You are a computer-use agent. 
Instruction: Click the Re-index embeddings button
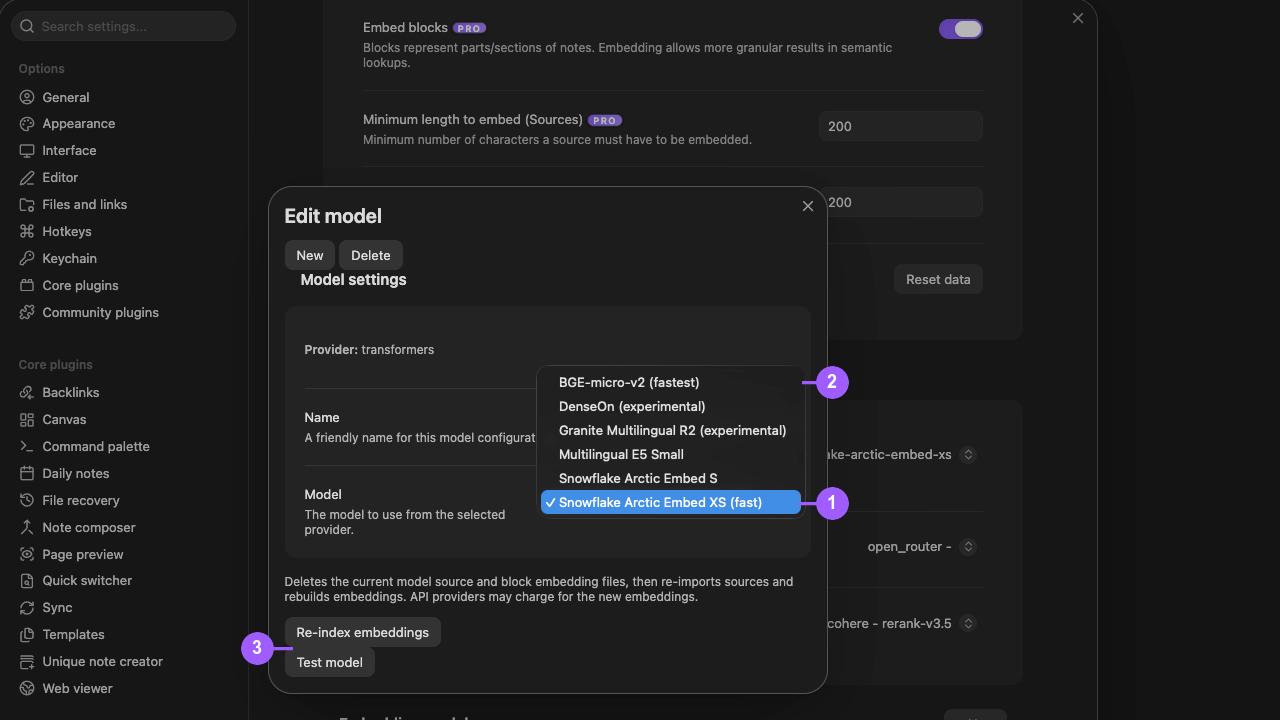pyautogui.click(x=363, y=632)
